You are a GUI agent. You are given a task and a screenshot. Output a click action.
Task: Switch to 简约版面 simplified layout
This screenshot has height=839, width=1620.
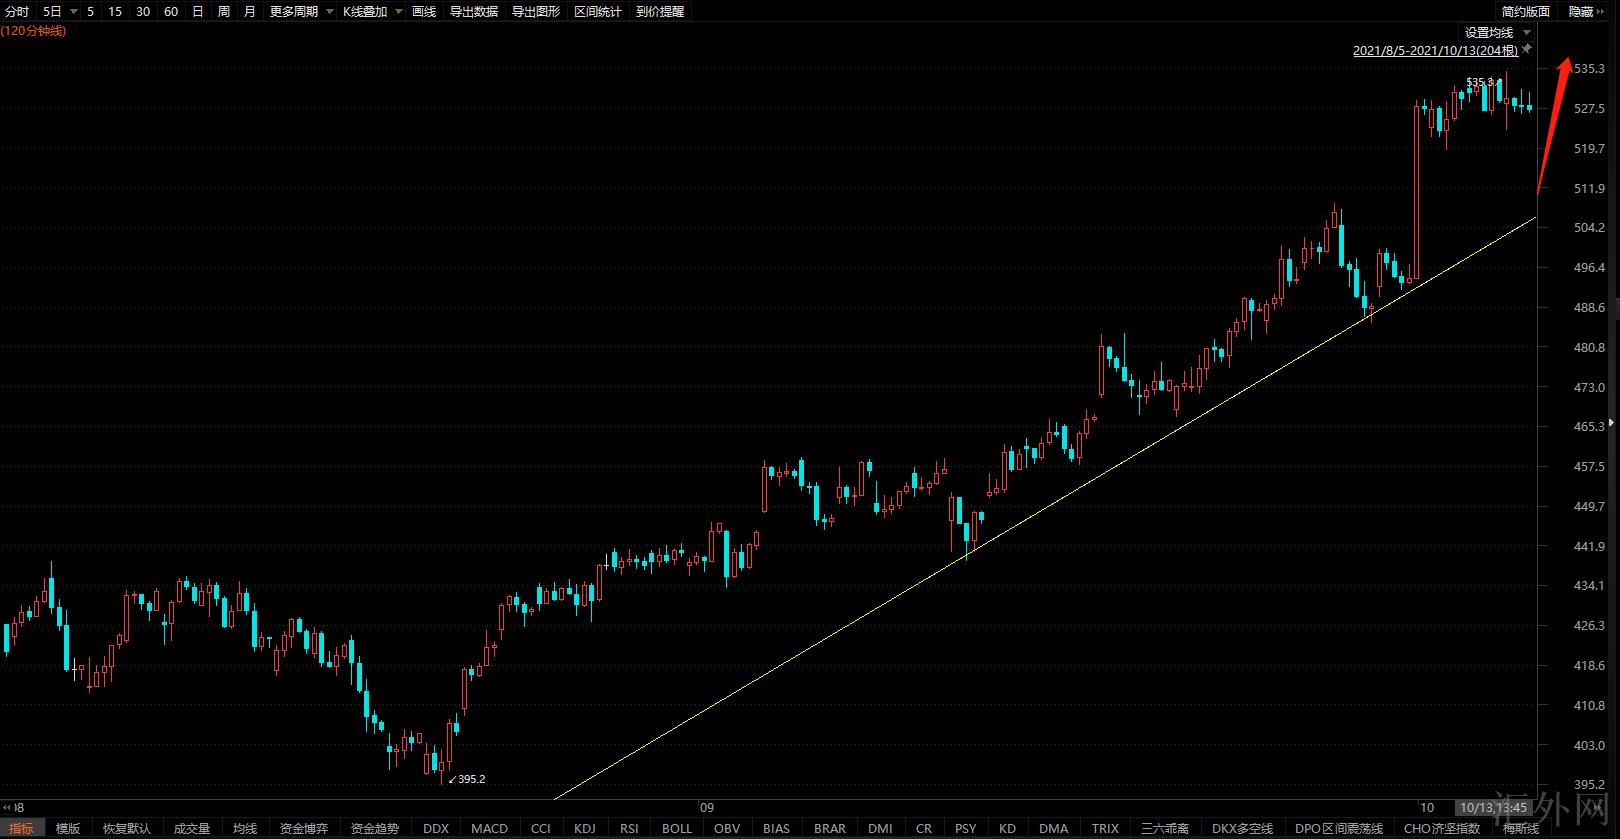pyautogui.click(x=1525, y=12)
